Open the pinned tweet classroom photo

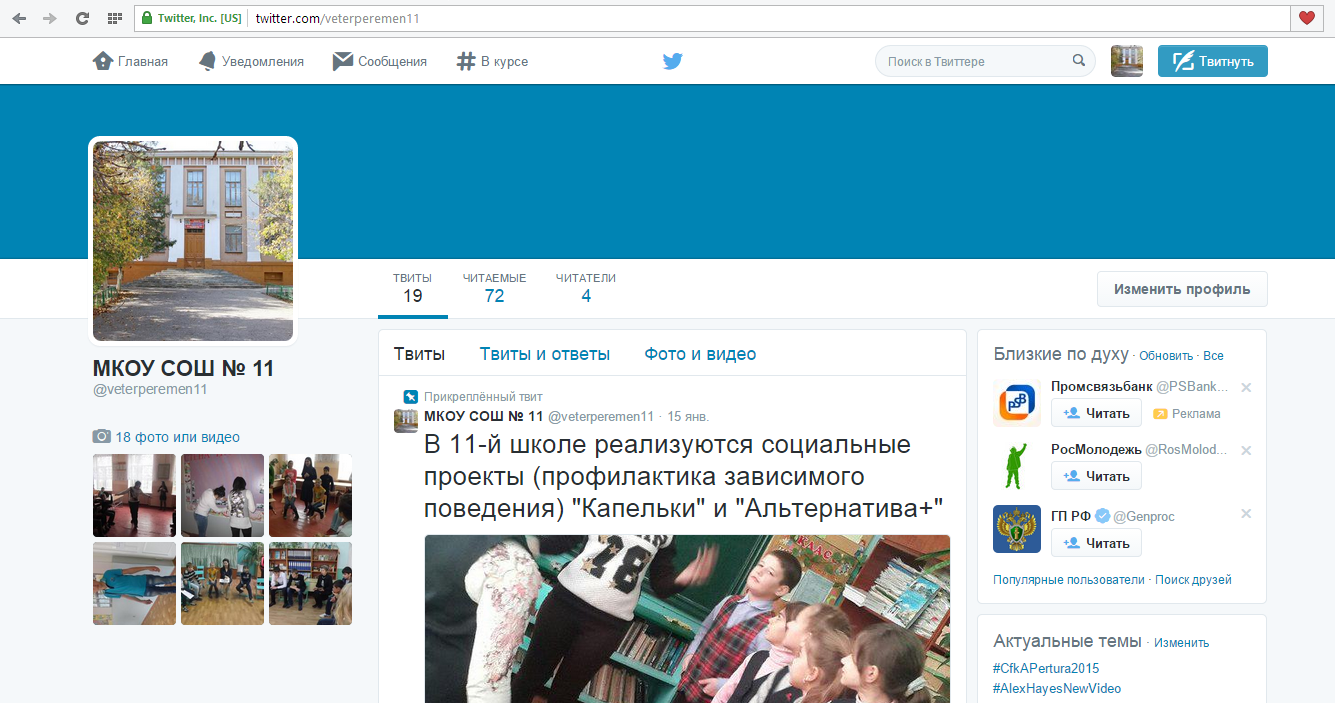click(x=687, y=618)
